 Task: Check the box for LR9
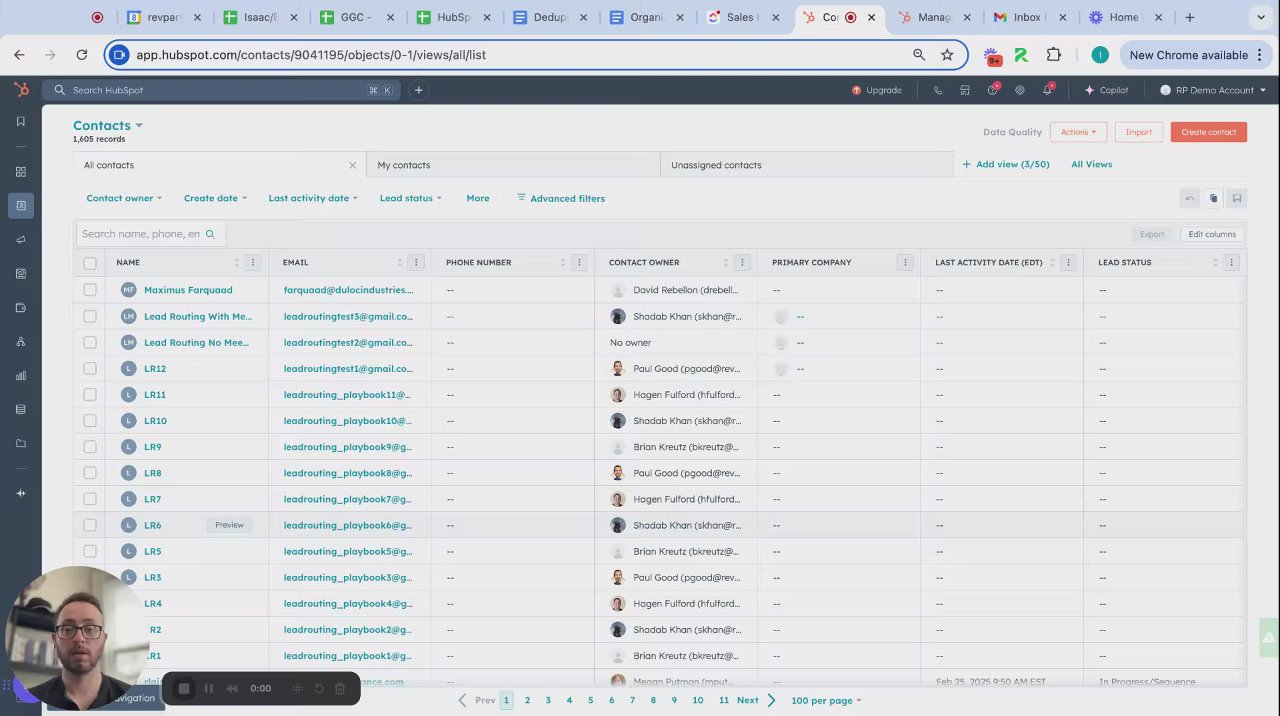90,447
